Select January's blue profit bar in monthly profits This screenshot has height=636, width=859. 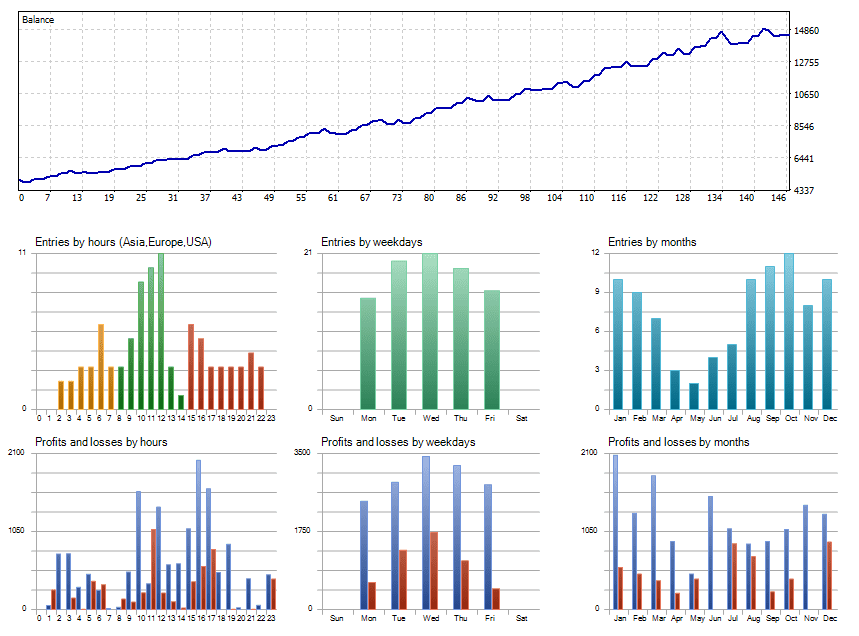coord(614,532)
